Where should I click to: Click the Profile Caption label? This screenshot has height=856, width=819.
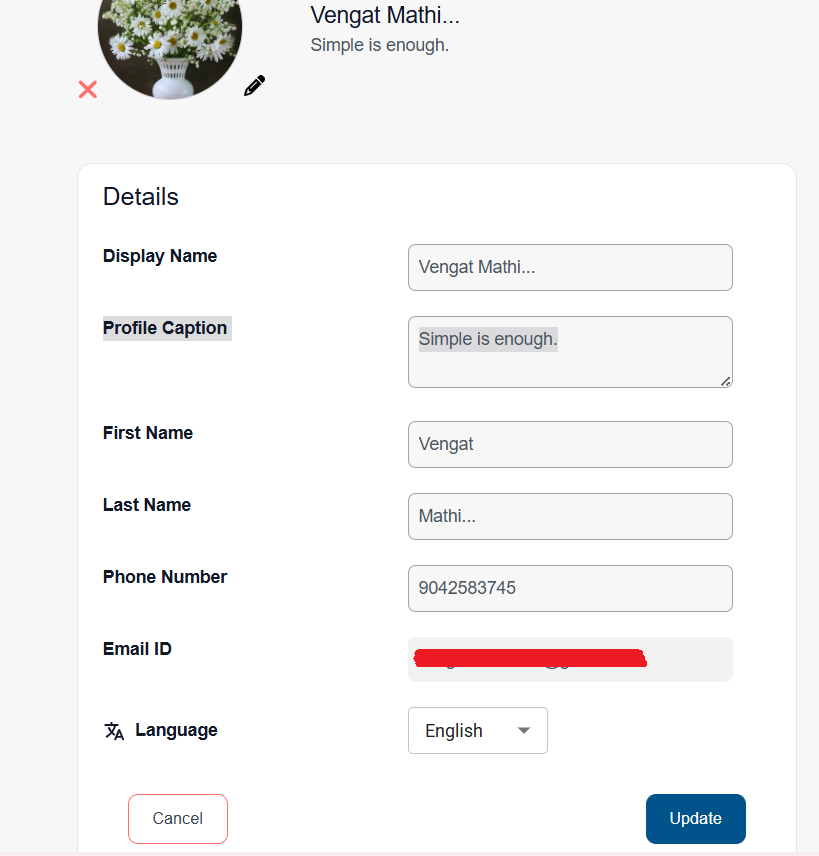pyautogui.click(x=165, y=328)
